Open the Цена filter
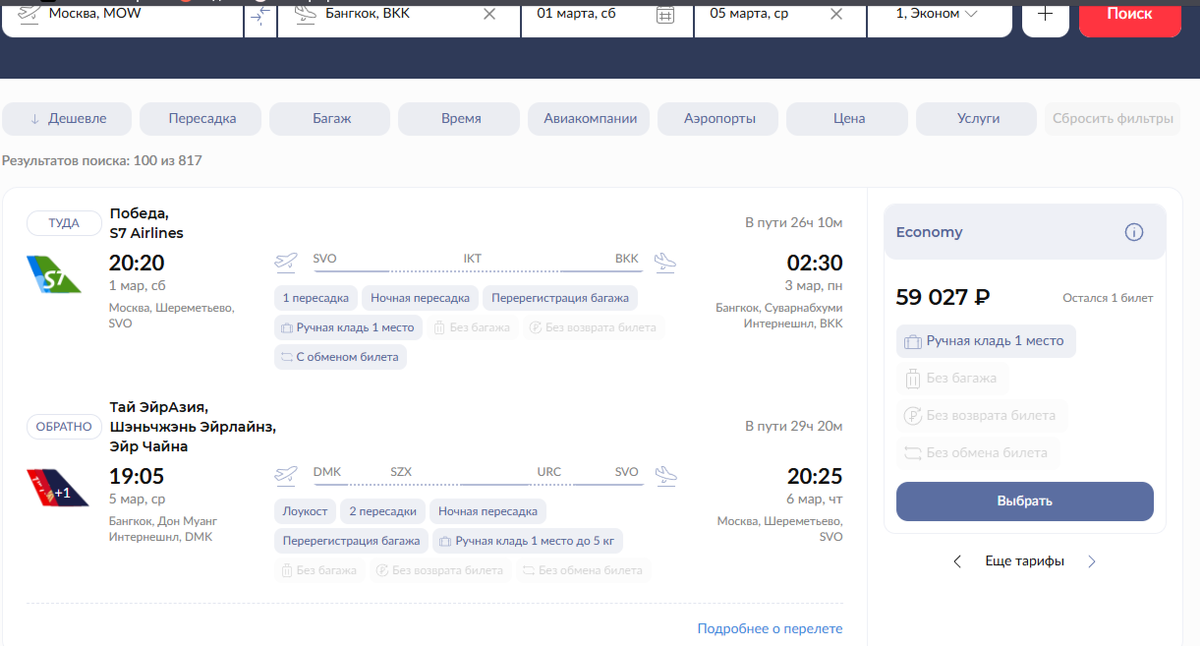Image resolution: width=1200 pixels, height=646 pixels. (849, 118)
